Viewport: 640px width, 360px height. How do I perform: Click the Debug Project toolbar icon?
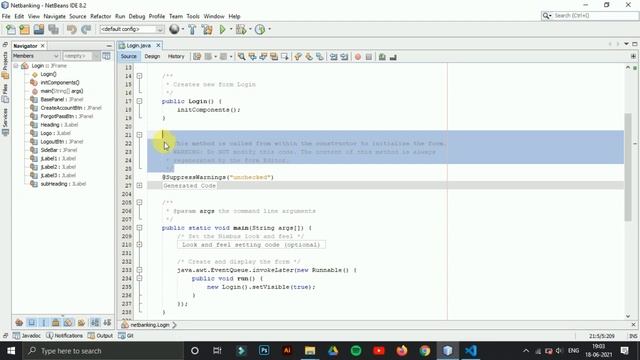(241, 29)
